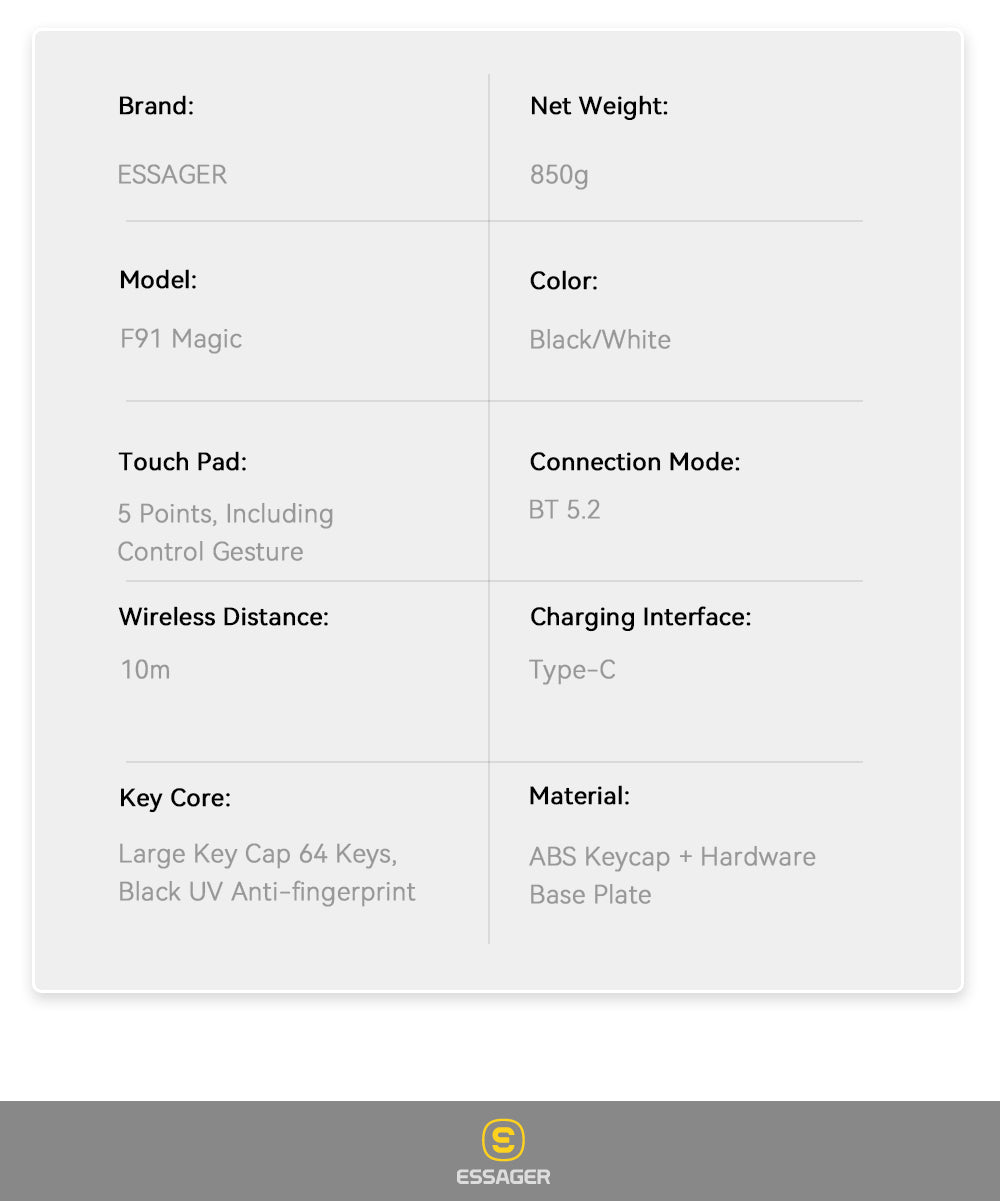Select the 850g weight value
Viewport: 1000px width, 1202px height.
pyautogui.click(x=559, y=175)
